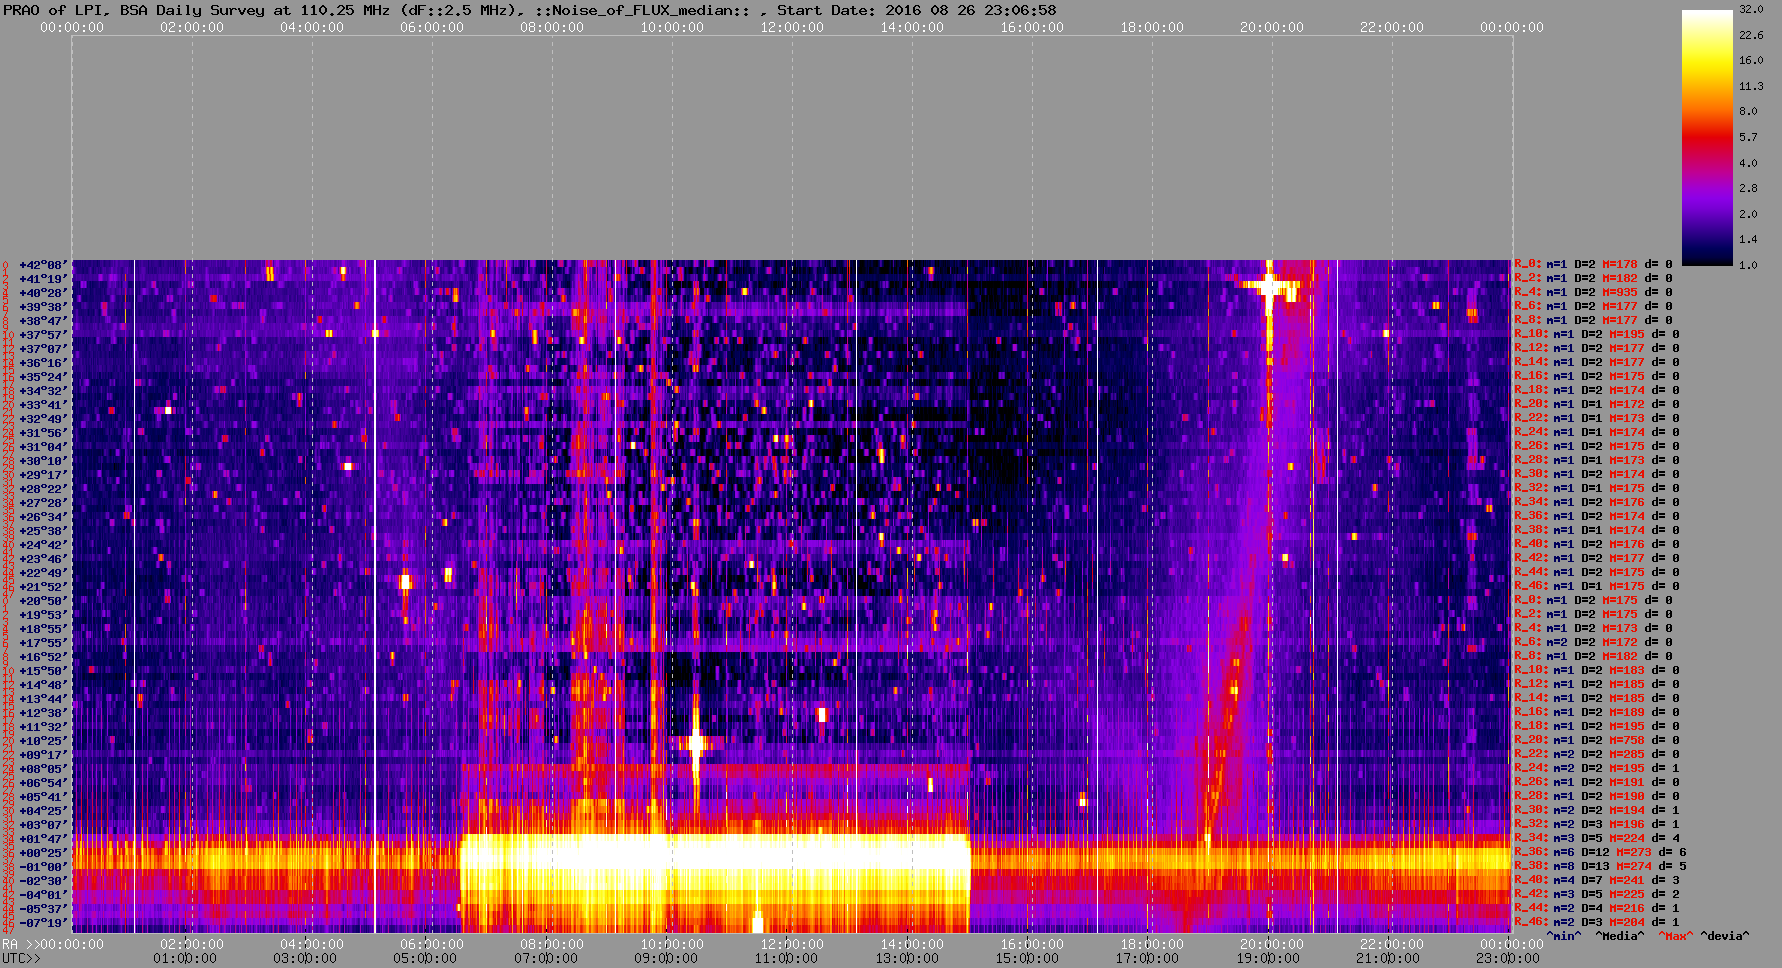
Task: Click declination label '+17°55''
Action: (43, 643)
